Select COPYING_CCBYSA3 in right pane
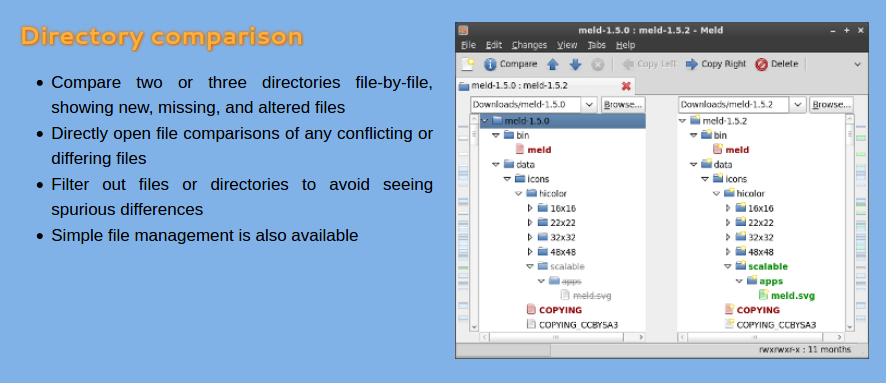This screenshot has width=886, height=383. (x=770, y=325)
